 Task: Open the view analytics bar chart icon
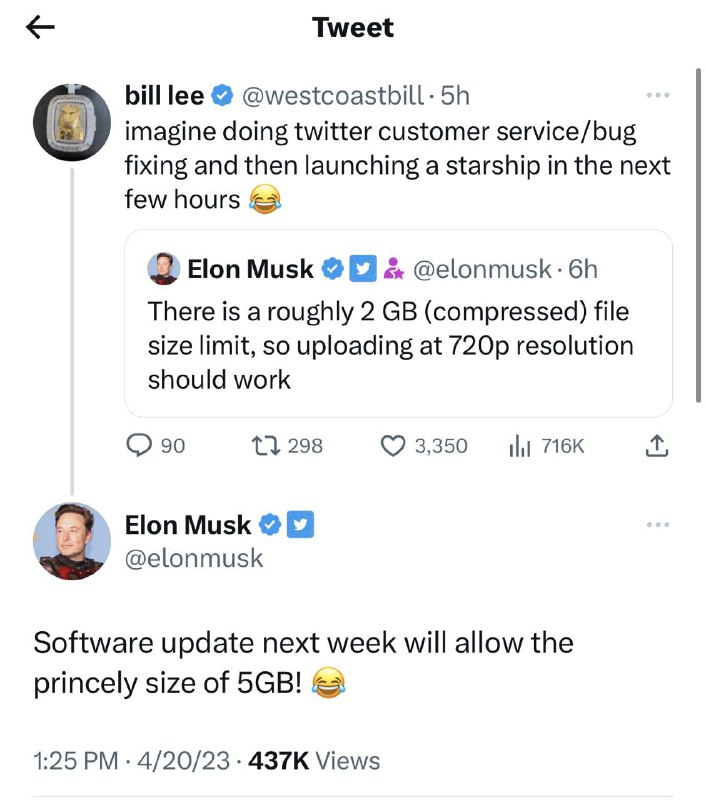point(521,446)
